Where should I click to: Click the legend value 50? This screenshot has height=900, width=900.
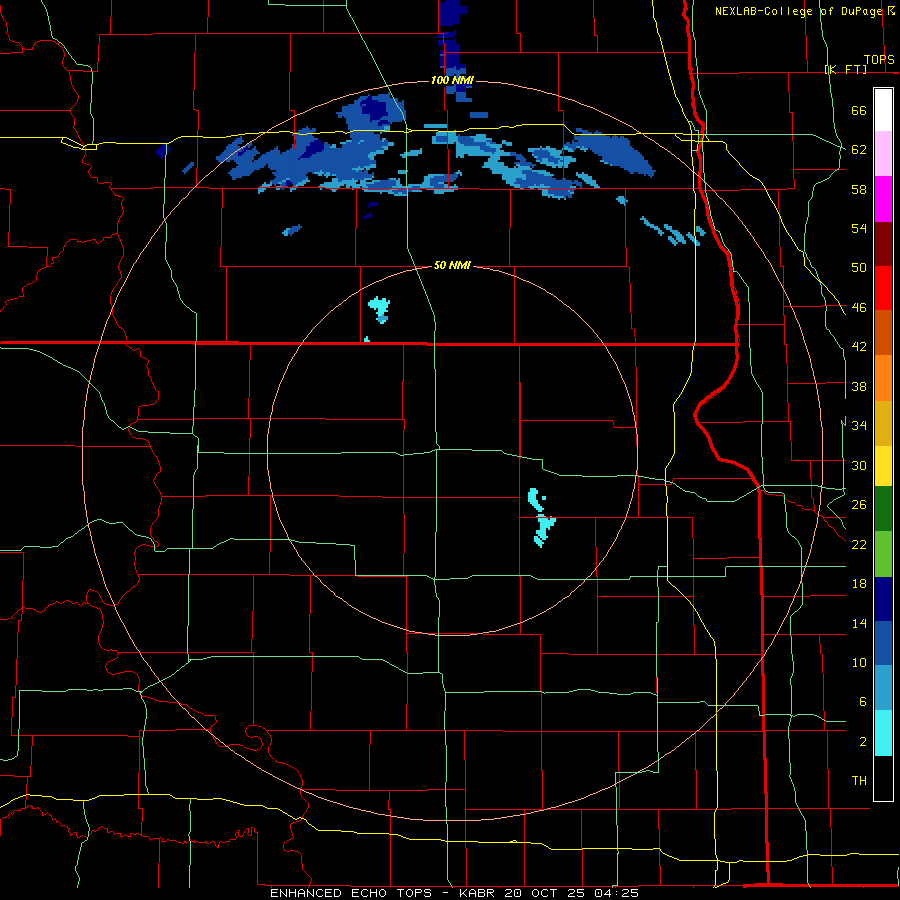(859, 268)
